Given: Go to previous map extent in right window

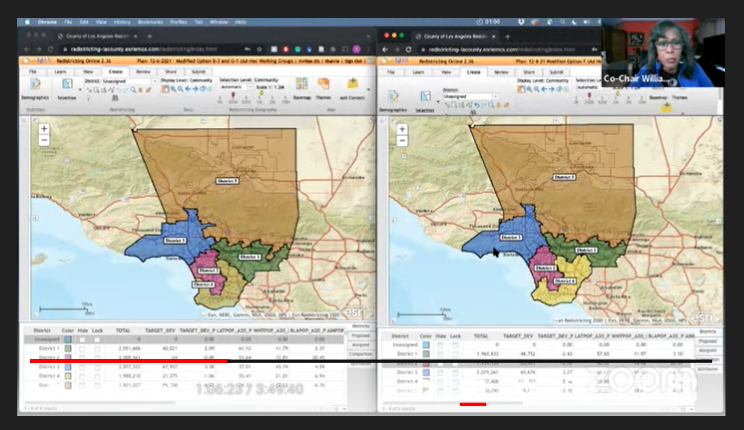Looking at the screenshot, I should (544, 89).
